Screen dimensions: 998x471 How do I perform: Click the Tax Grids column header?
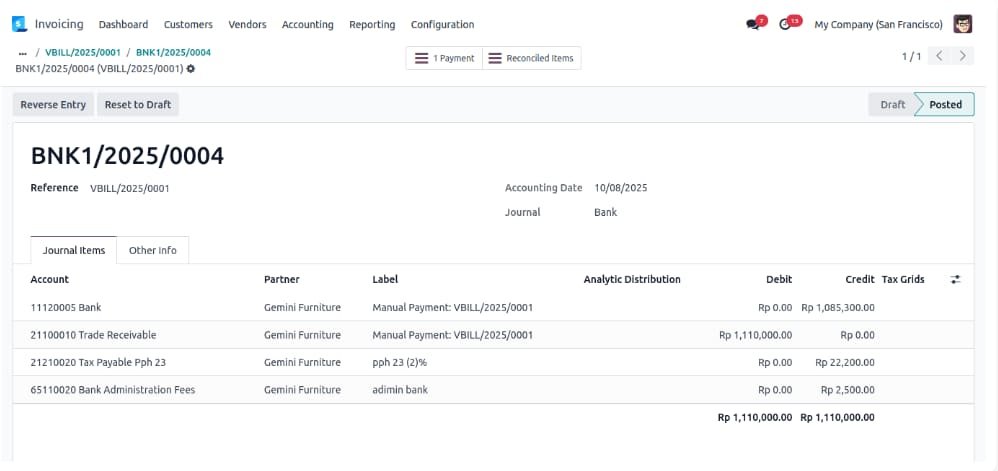click(903, 279)
